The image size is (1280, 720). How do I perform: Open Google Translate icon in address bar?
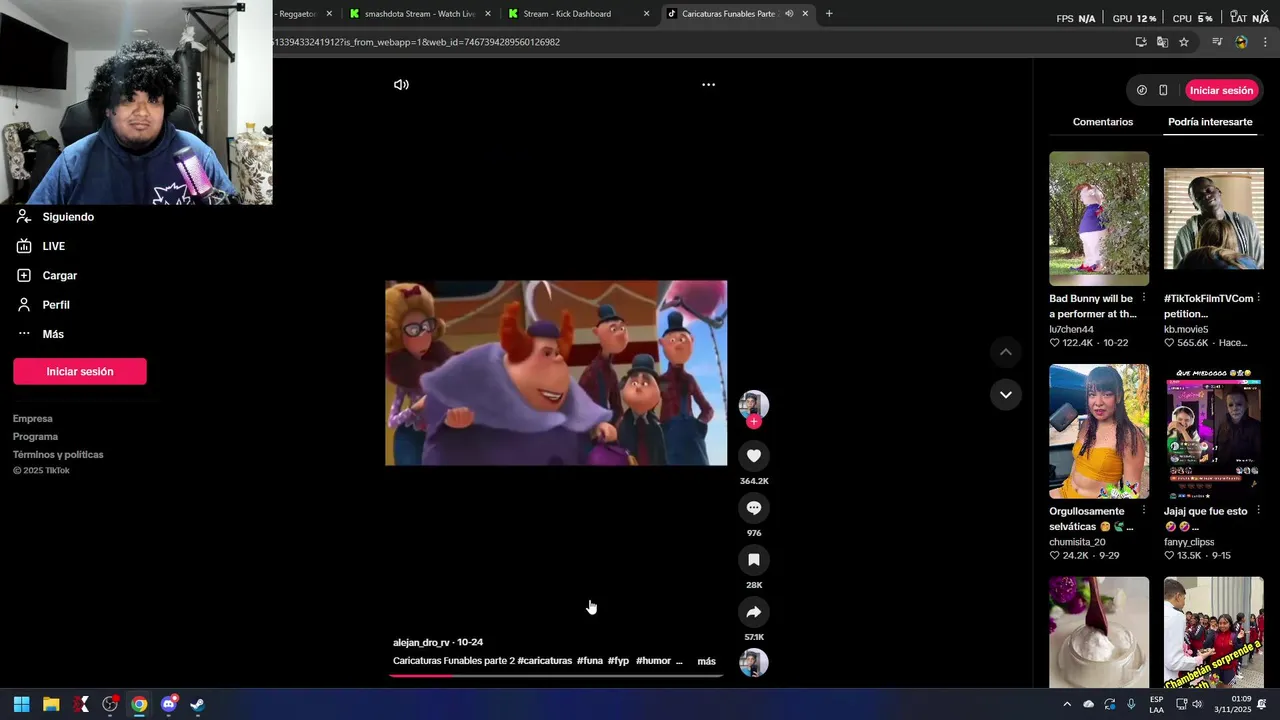(x=1162, y=42)
